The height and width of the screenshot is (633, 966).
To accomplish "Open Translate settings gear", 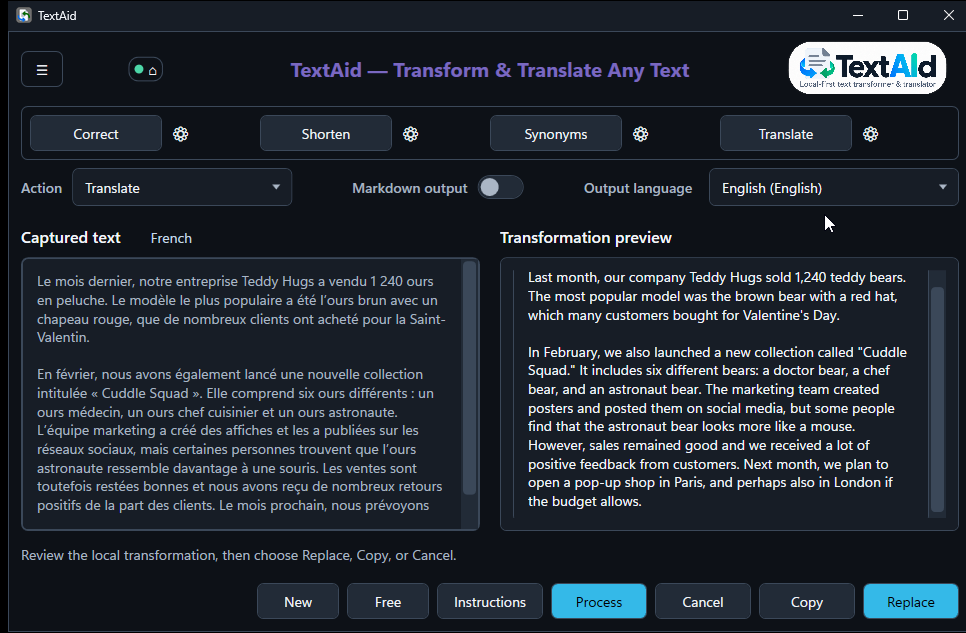I will pos(871,134).
